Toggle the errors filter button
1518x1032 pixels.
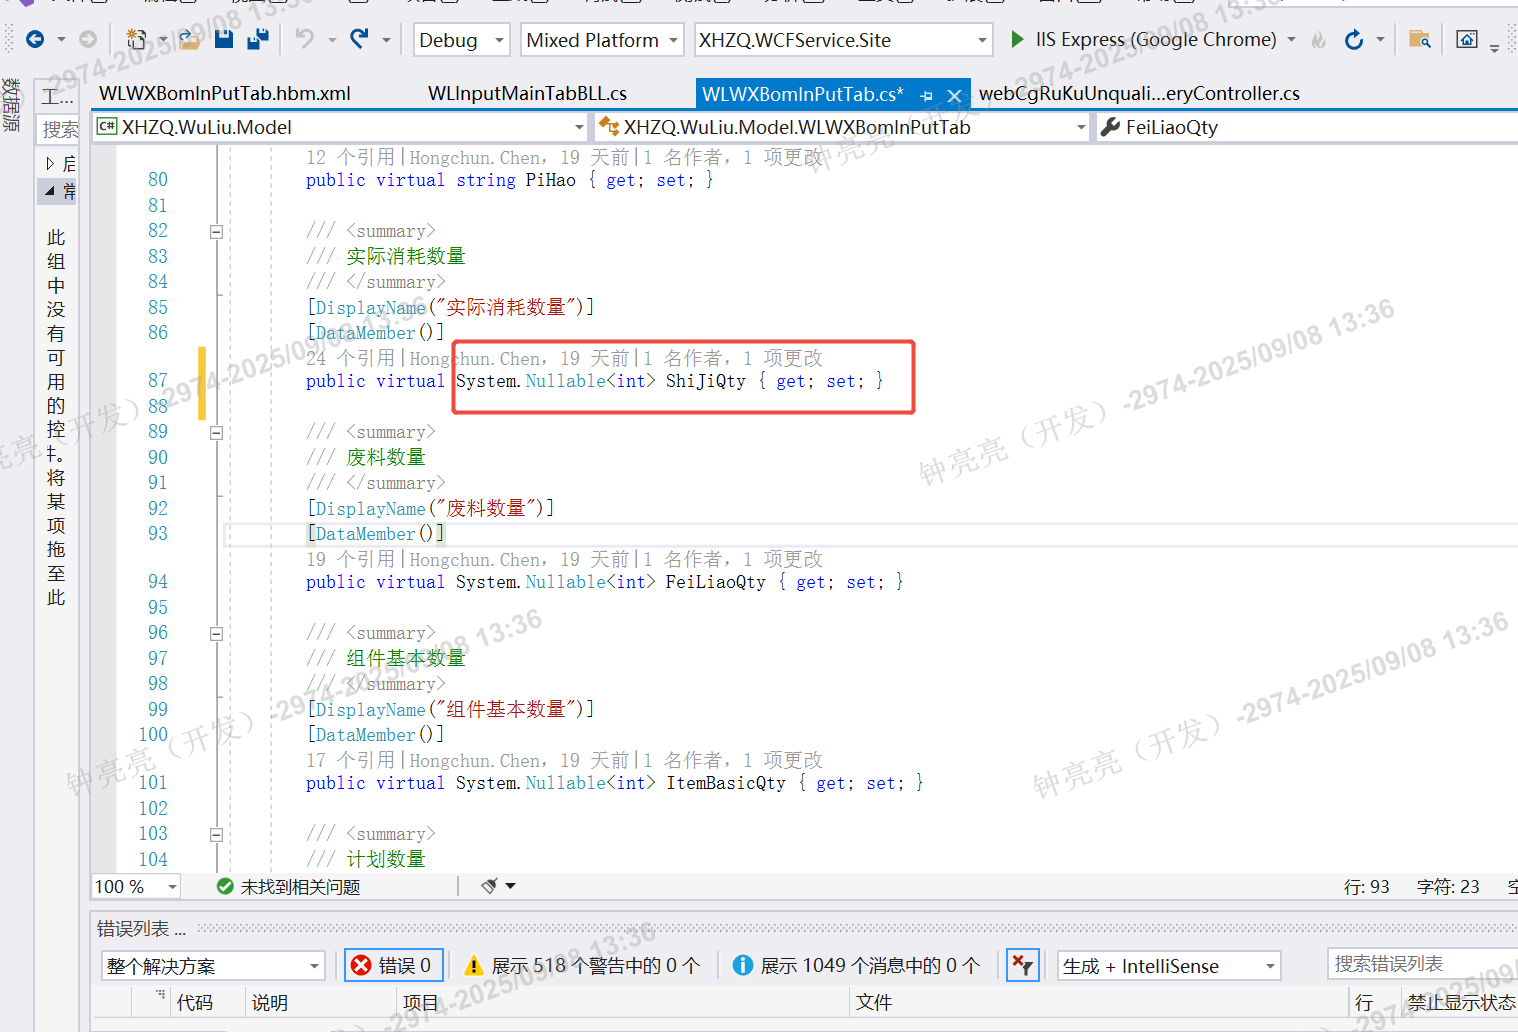(394, 965)
